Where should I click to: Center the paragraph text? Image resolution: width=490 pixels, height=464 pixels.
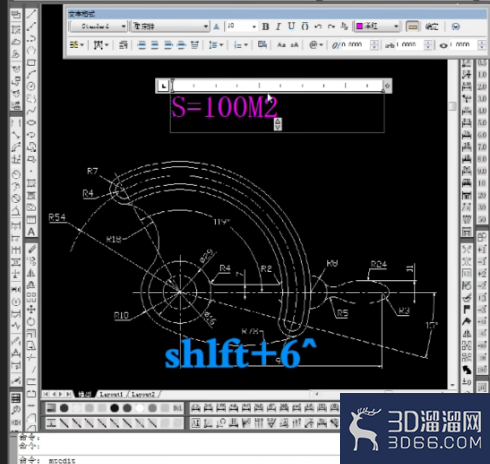(x=155, y=45)
